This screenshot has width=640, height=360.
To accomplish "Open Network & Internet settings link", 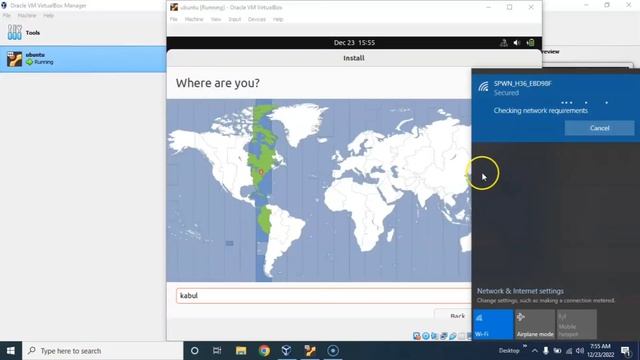I will [520, 291].
